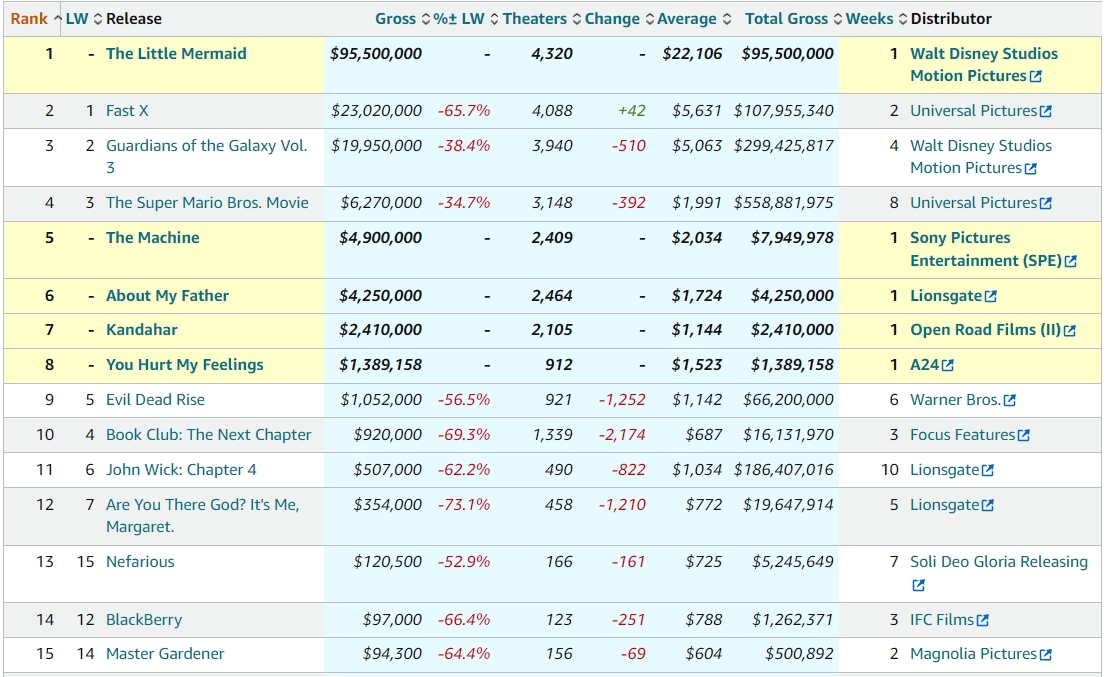Click the Distributor column header

[x=951, y=19]
